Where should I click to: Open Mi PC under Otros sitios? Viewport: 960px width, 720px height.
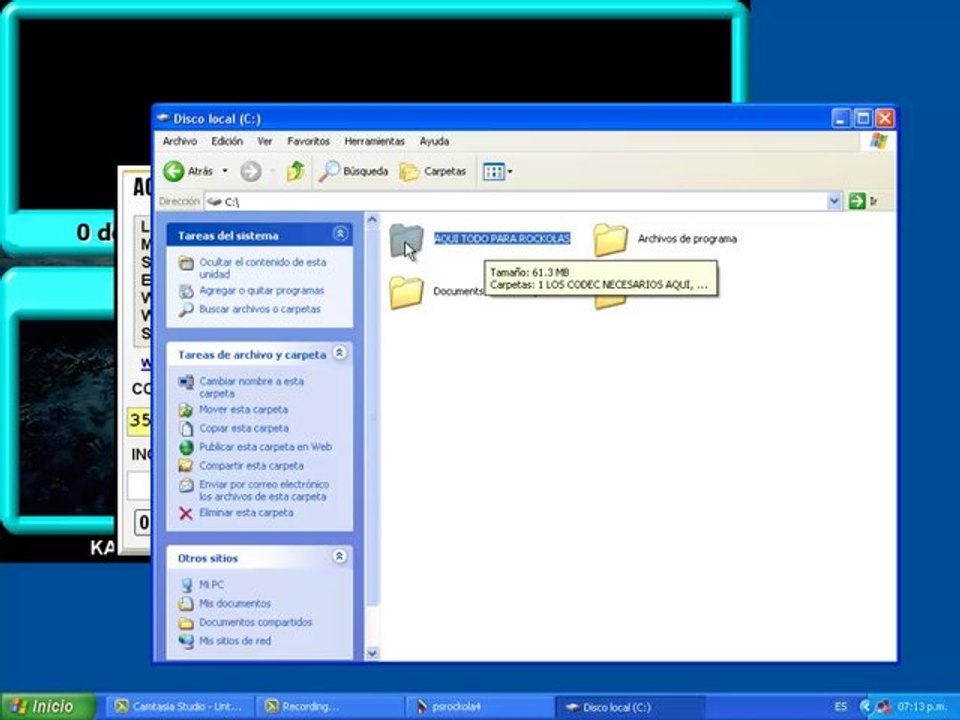click(211, 585)
